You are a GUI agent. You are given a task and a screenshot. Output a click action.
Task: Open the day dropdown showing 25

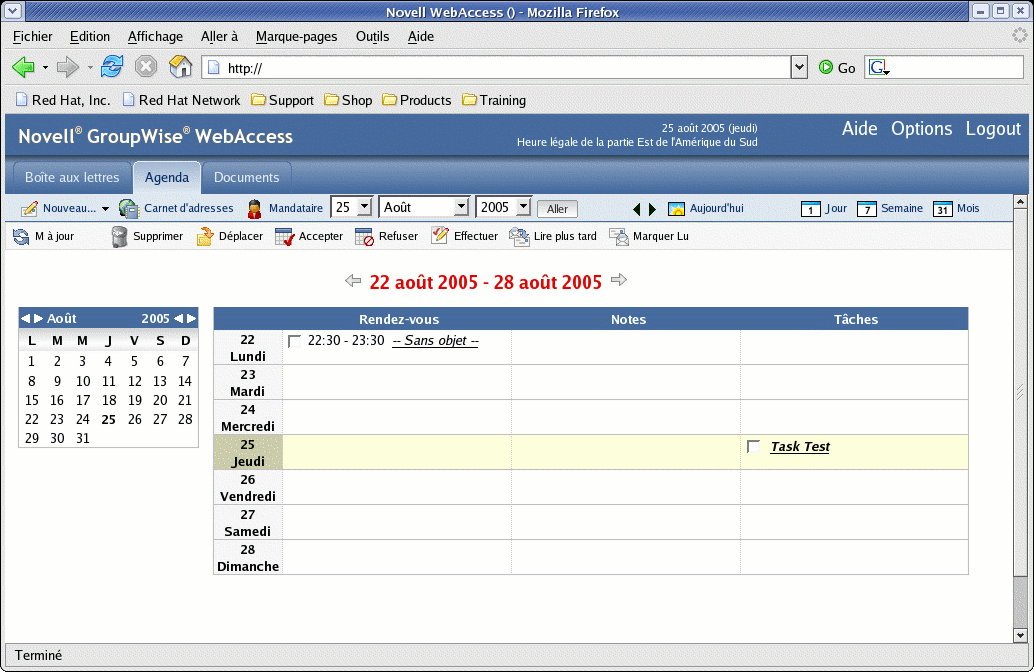point(363,207)
